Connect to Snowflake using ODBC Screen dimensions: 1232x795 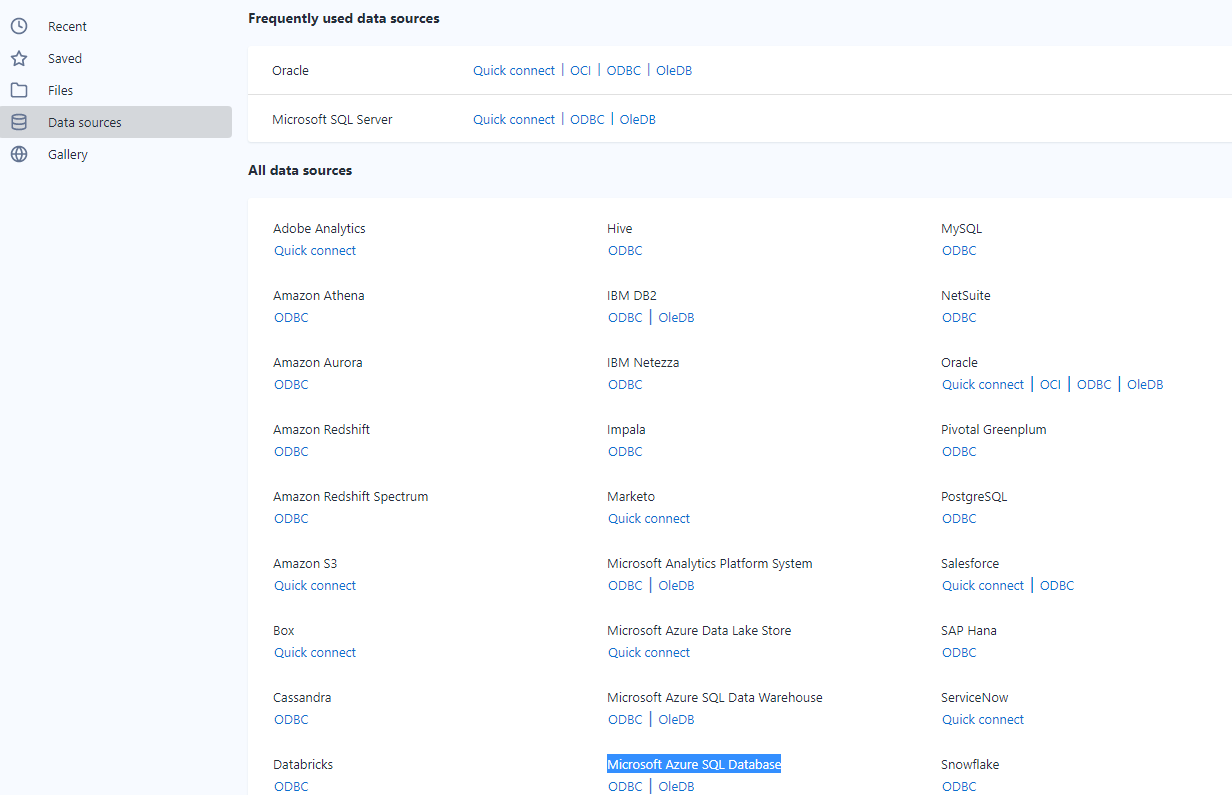click(959, 786)
